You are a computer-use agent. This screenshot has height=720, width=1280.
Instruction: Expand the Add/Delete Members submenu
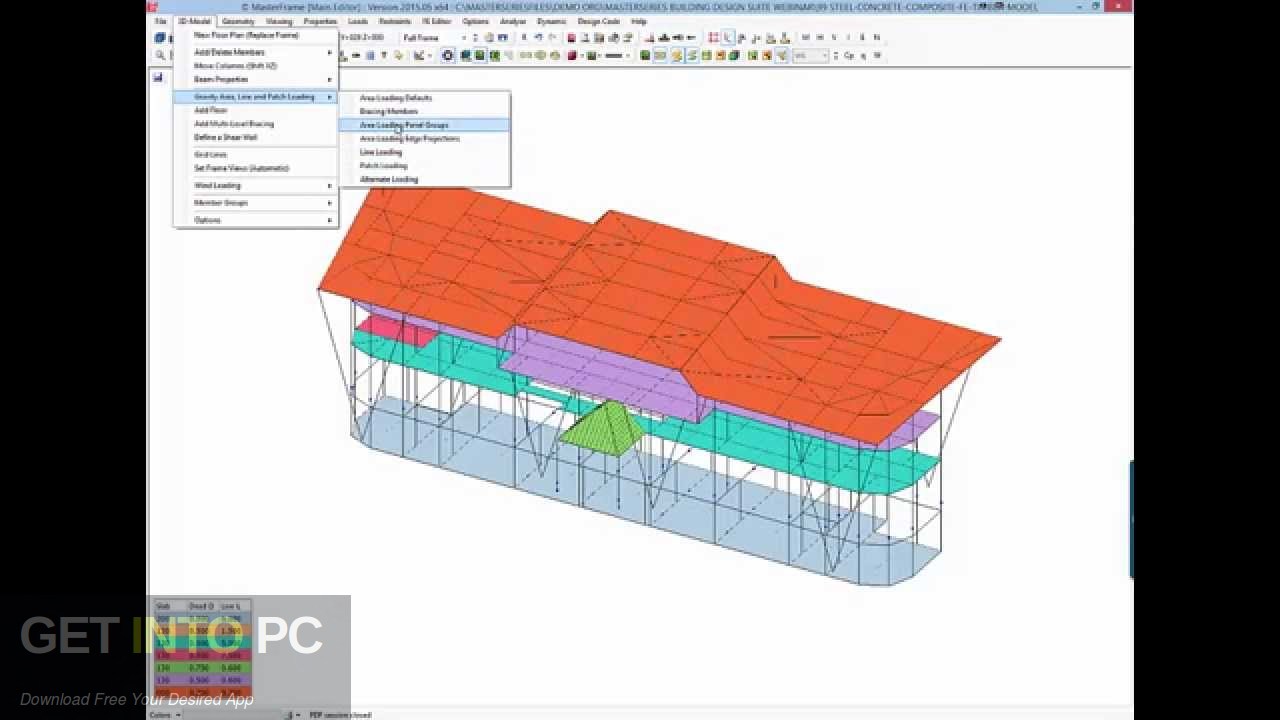click(255, 52)
